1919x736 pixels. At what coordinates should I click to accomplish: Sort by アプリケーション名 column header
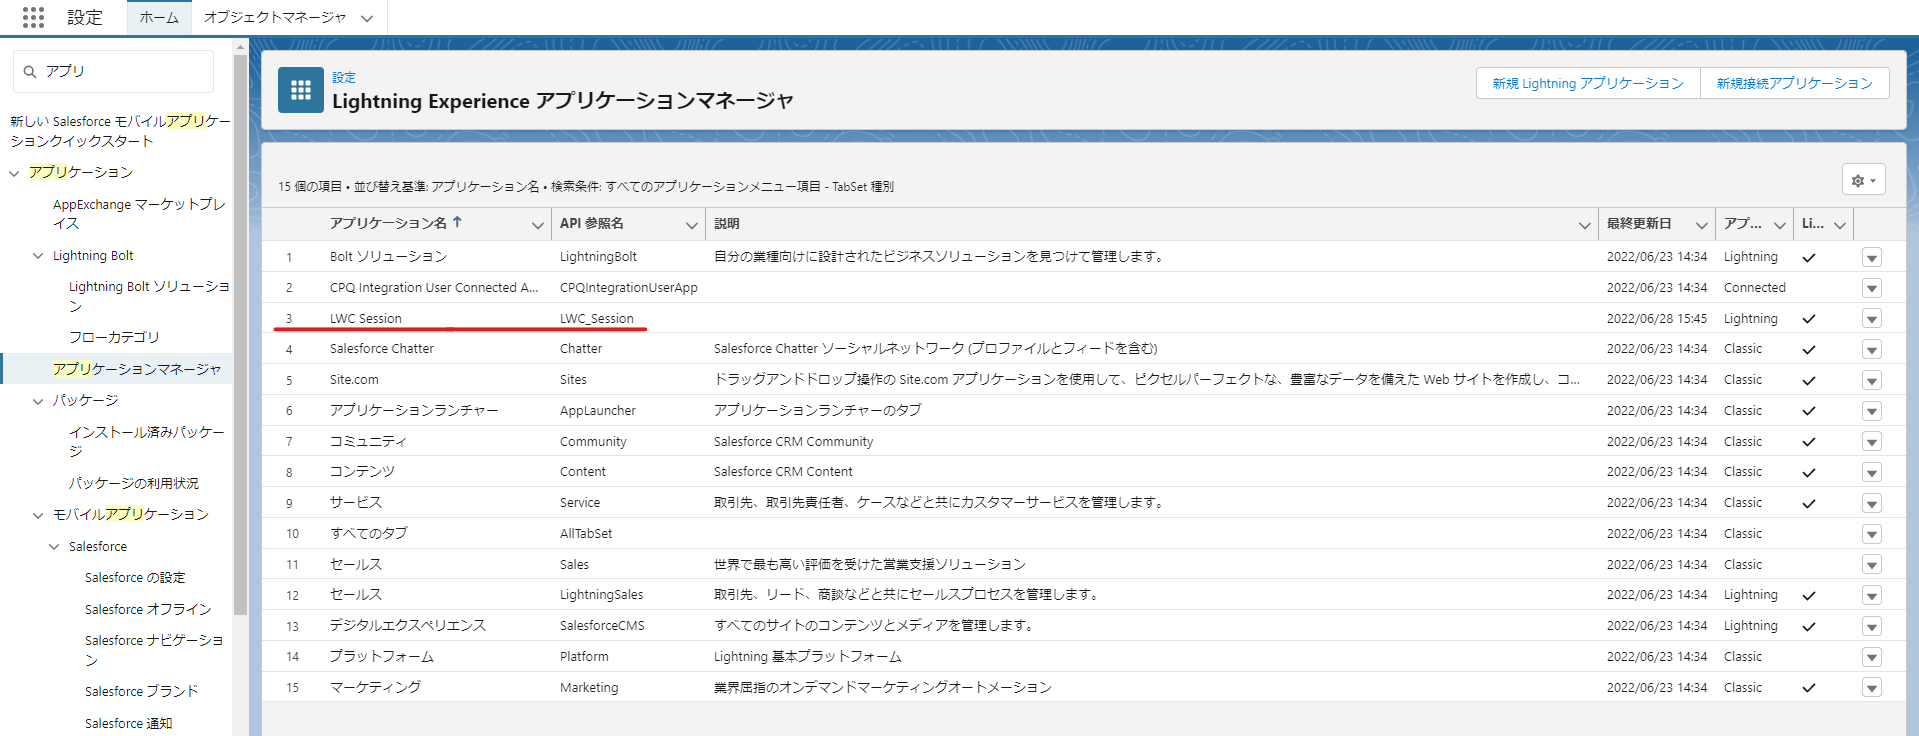pos(388,223)
